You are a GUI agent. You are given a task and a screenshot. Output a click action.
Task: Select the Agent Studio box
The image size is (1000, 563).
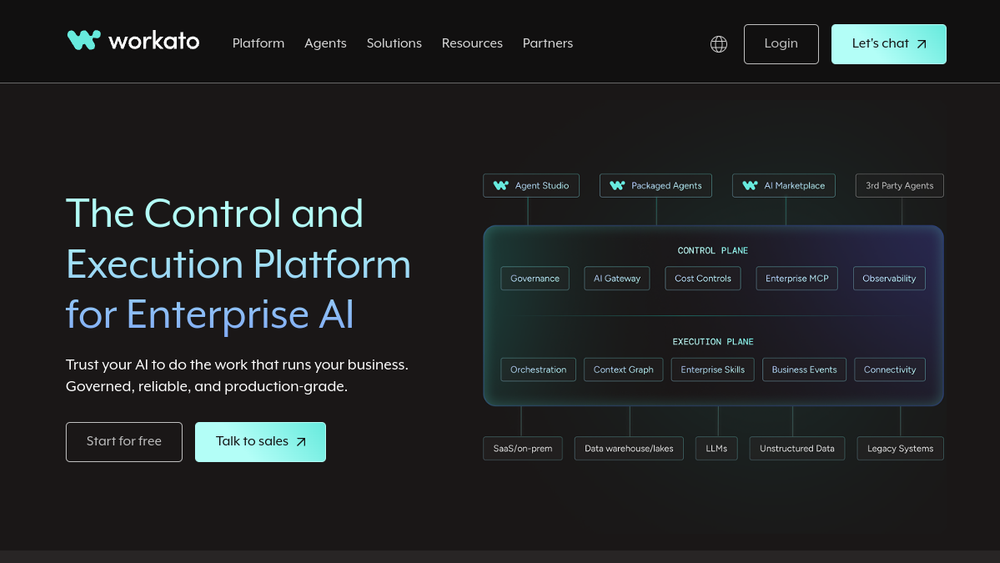[x=531, y=186]
